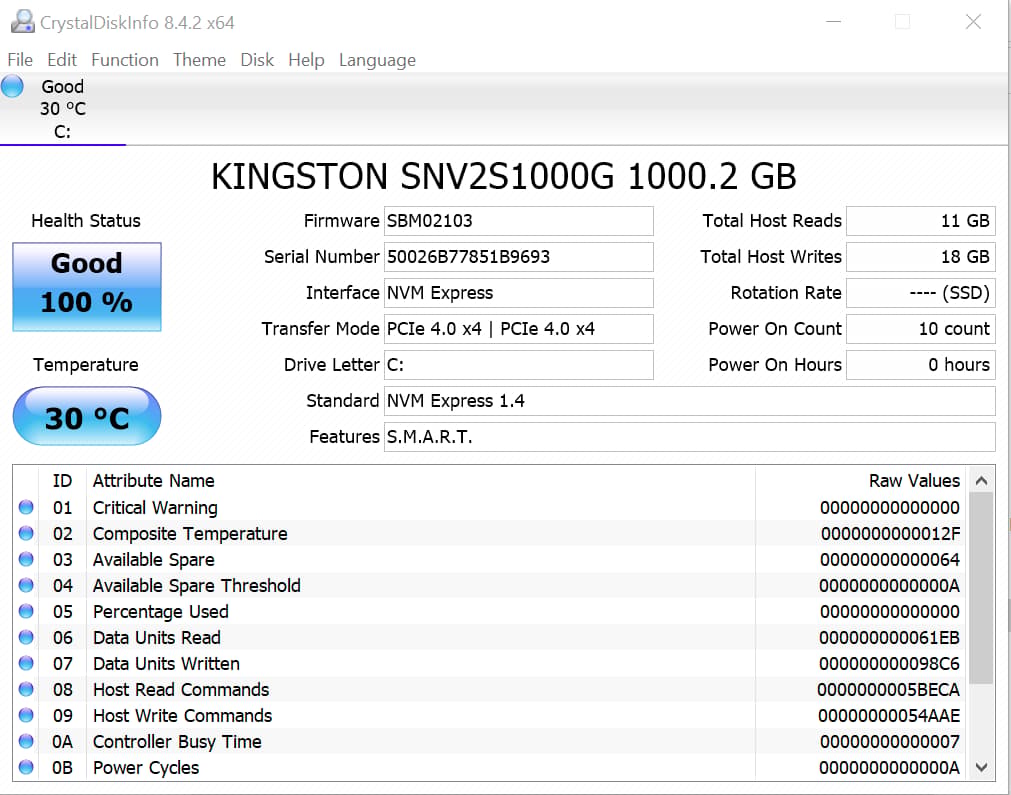Open the Disk menu
The height and width of the screenshot is (795, 1011).
tap(257, 60)
